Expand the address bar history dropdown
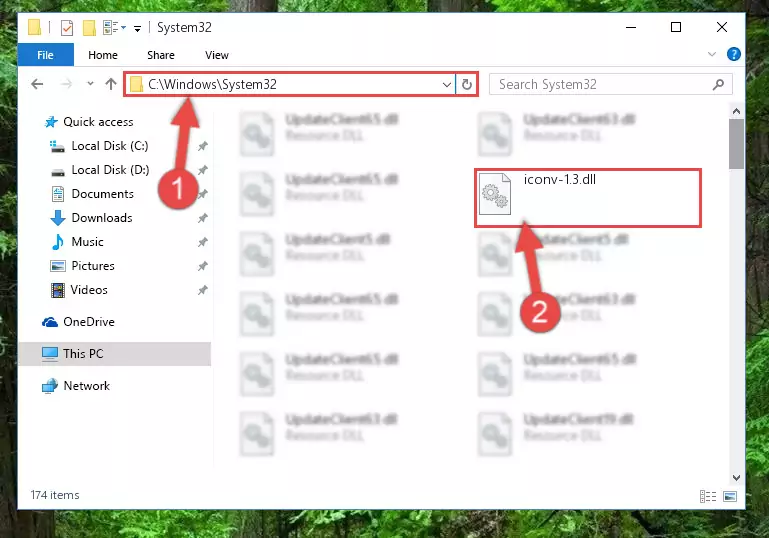 [446, 84]
